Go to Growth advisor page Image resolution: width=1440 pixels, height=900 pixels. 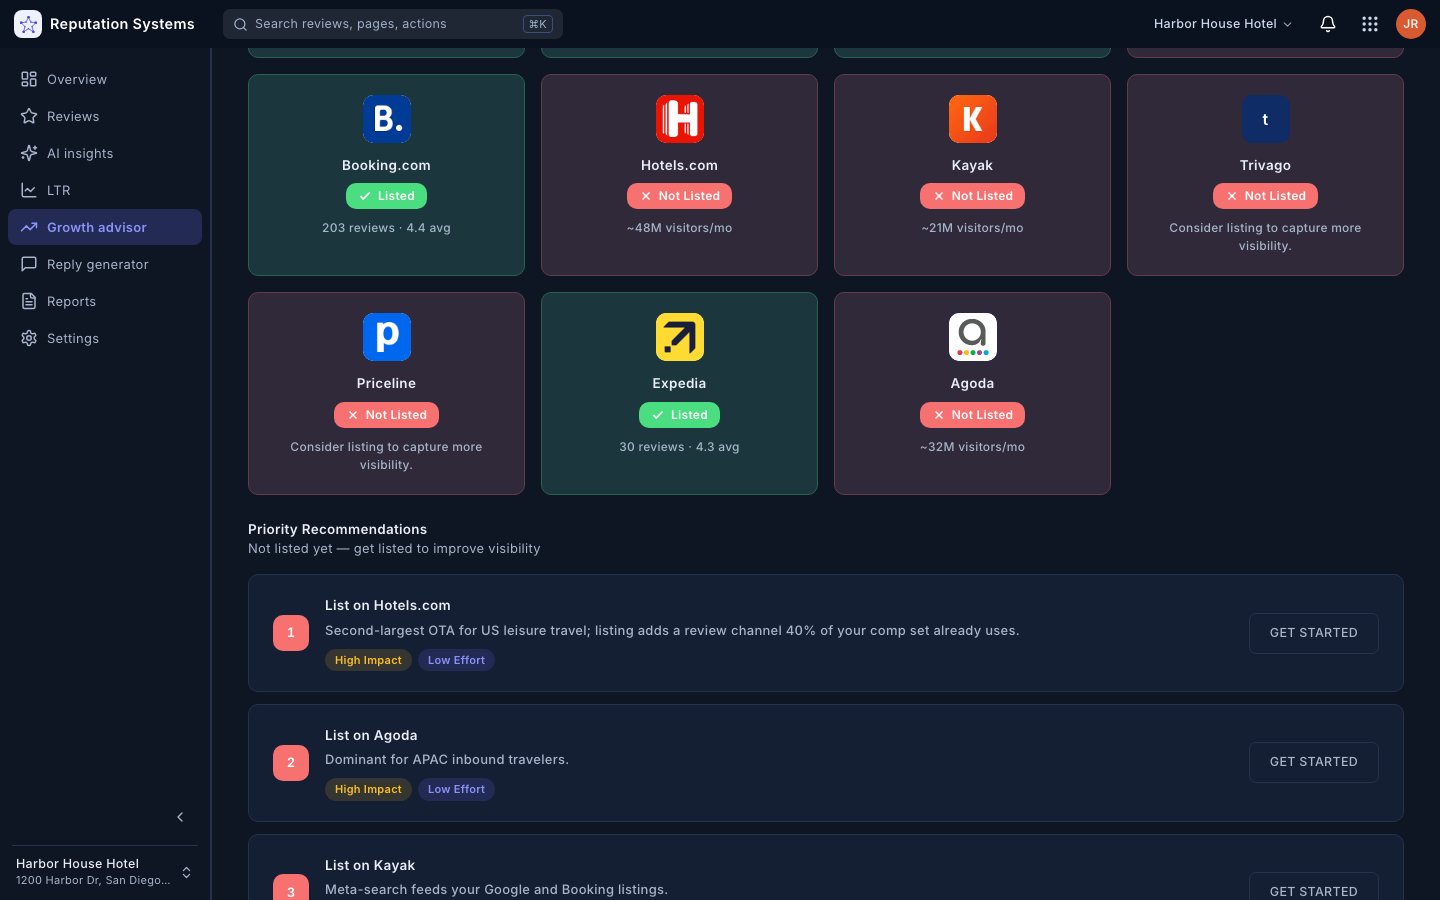105,227
